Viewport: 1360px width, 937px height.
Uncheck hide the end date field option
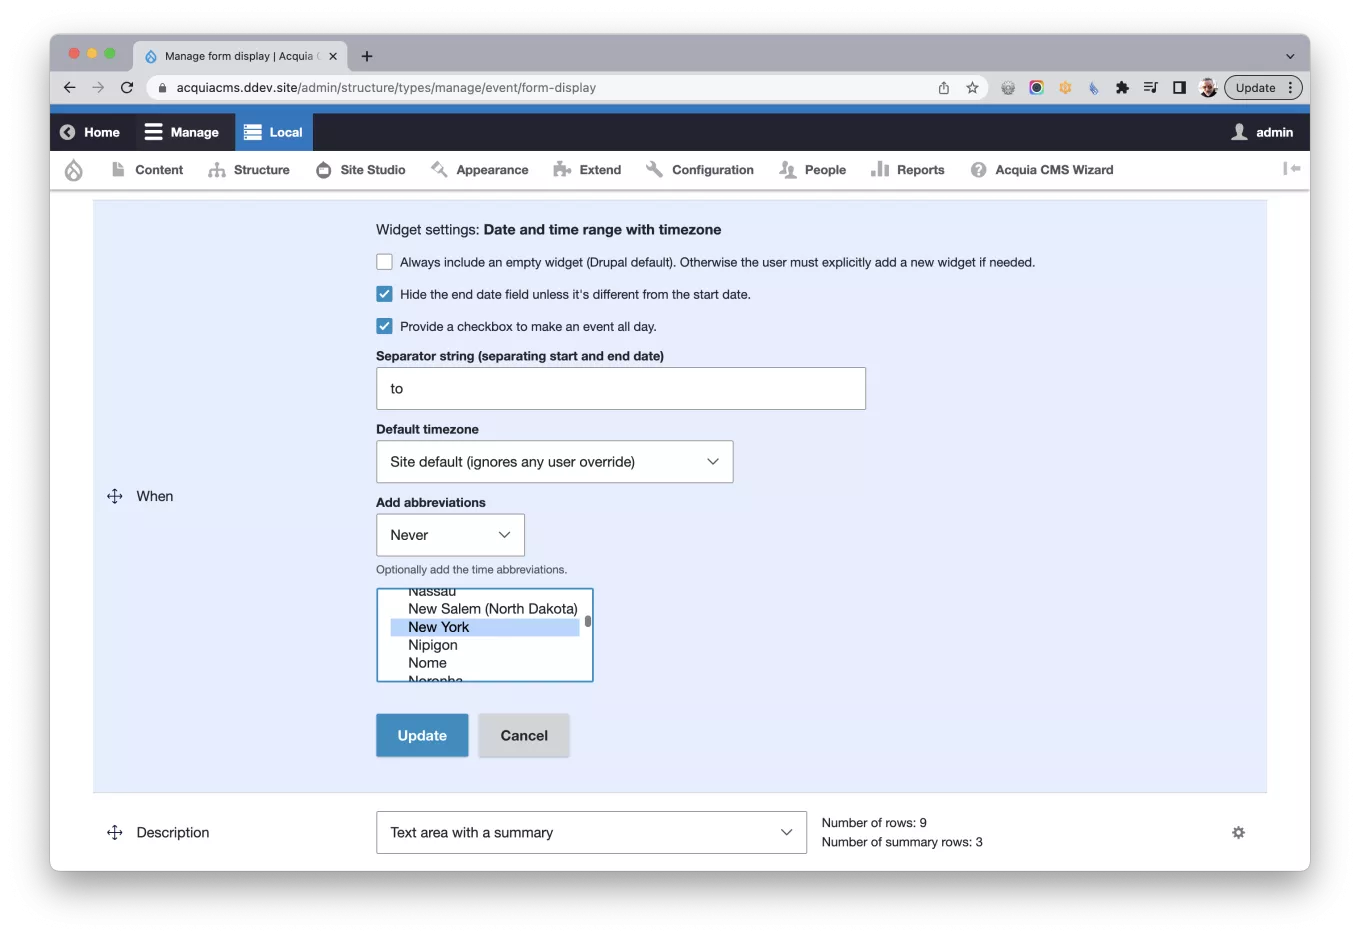pyautogui.click(x=384, y=294)
